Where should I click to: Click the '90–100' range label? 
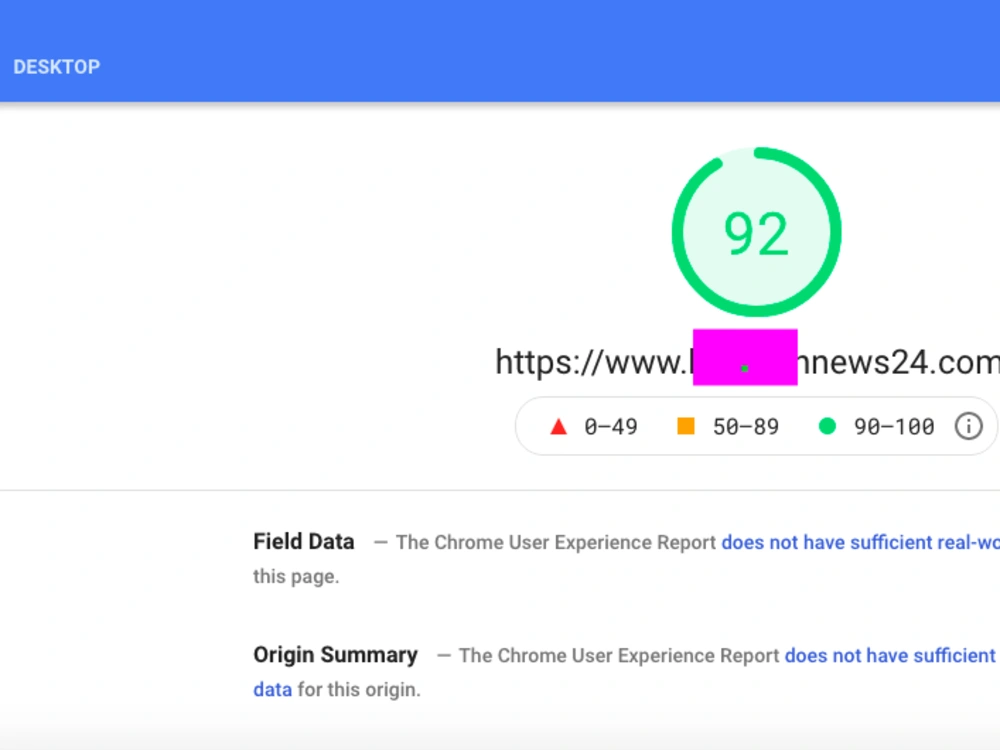tap(894, 427)
